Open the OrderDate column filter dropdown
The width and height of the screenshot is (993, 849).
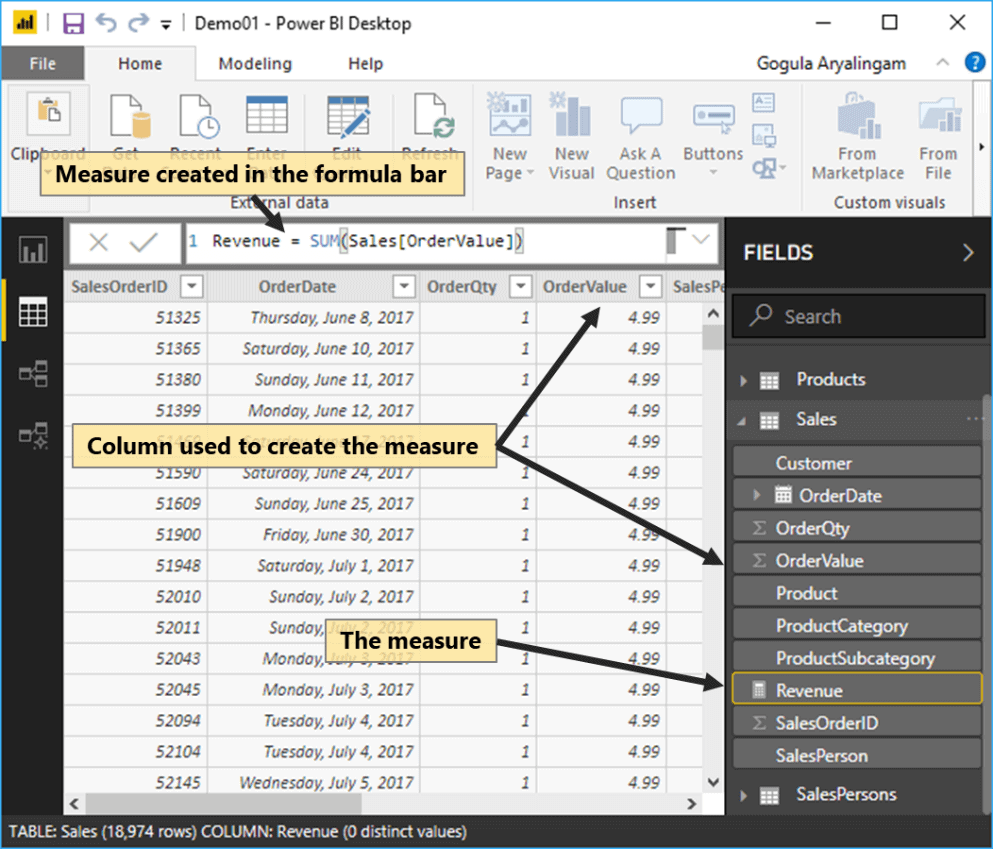coord(403,287)
